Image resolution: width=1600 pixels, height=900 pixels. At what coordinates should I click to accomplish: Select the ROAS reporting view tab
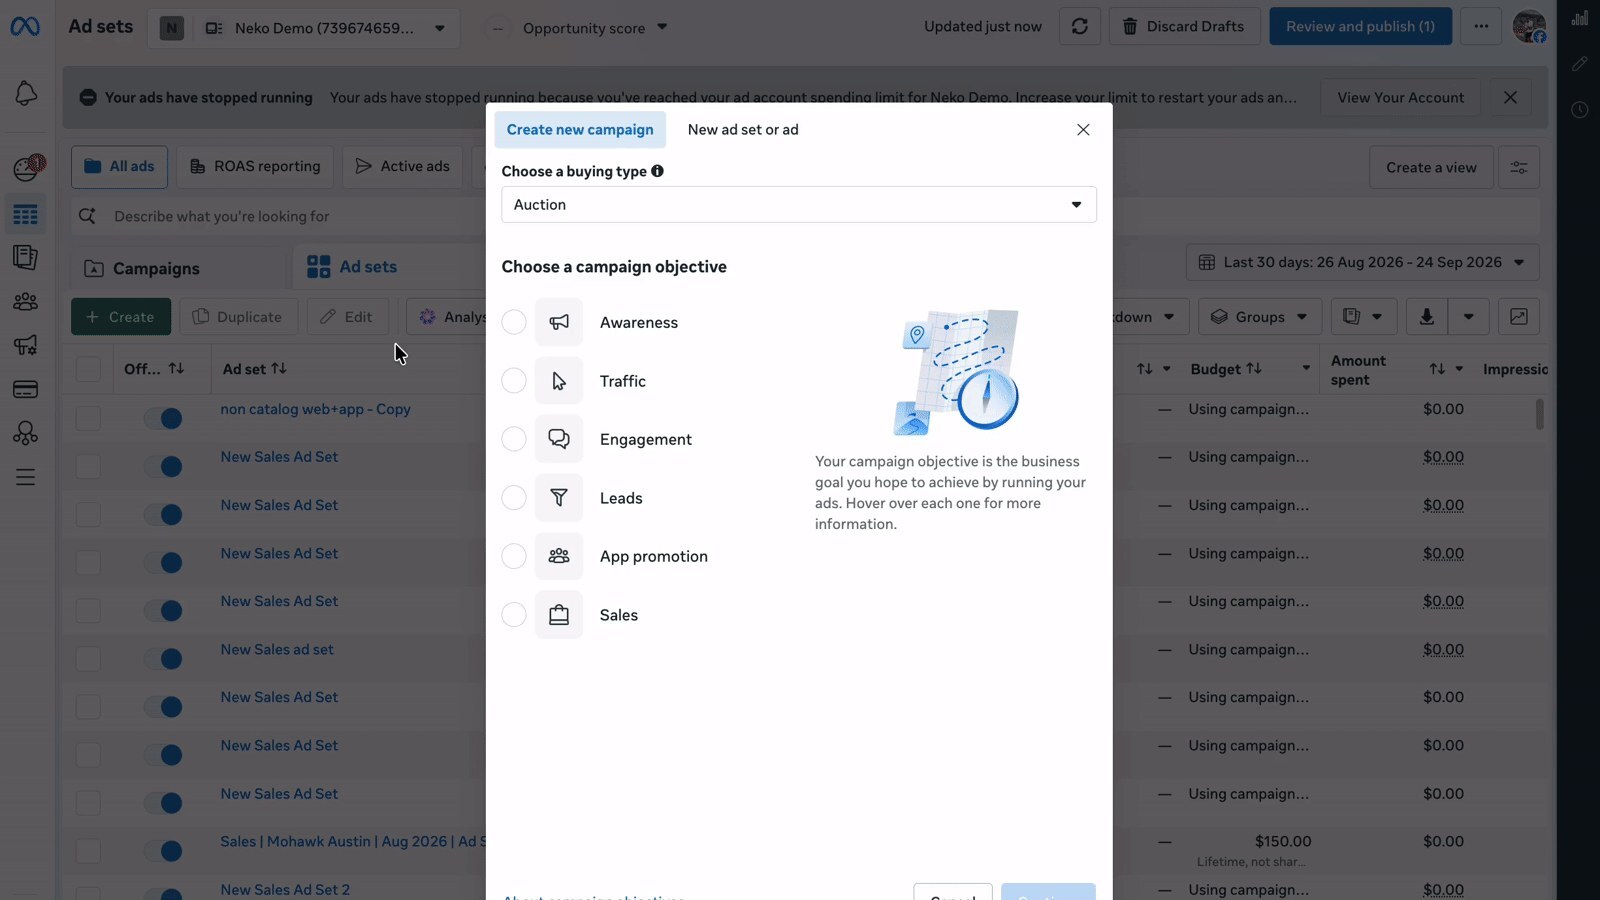[x=256, y=167]
